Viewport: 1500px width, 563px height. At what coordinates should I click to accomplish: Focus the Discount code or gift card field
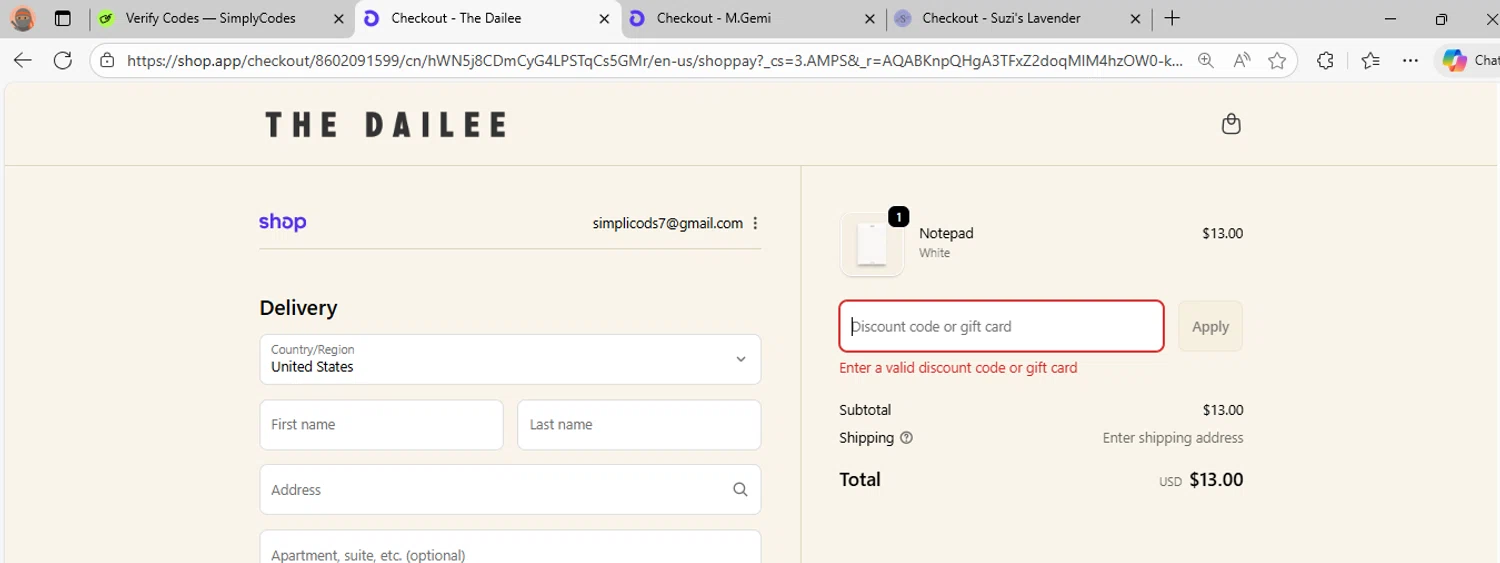(1001, 326)
